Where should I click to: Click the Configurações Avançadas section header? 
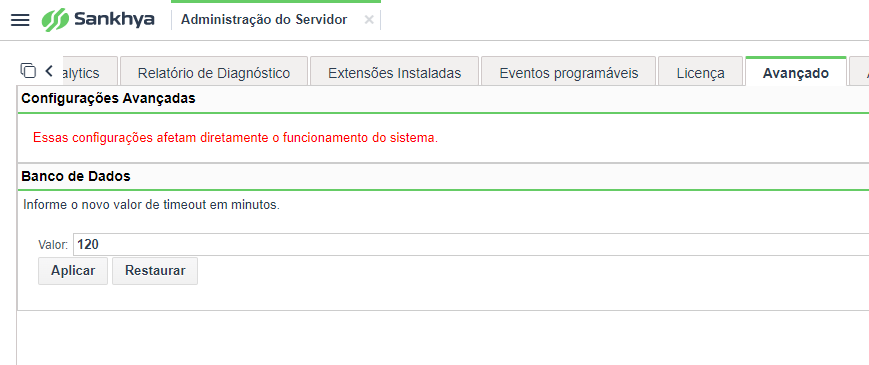tap(108, 99)
